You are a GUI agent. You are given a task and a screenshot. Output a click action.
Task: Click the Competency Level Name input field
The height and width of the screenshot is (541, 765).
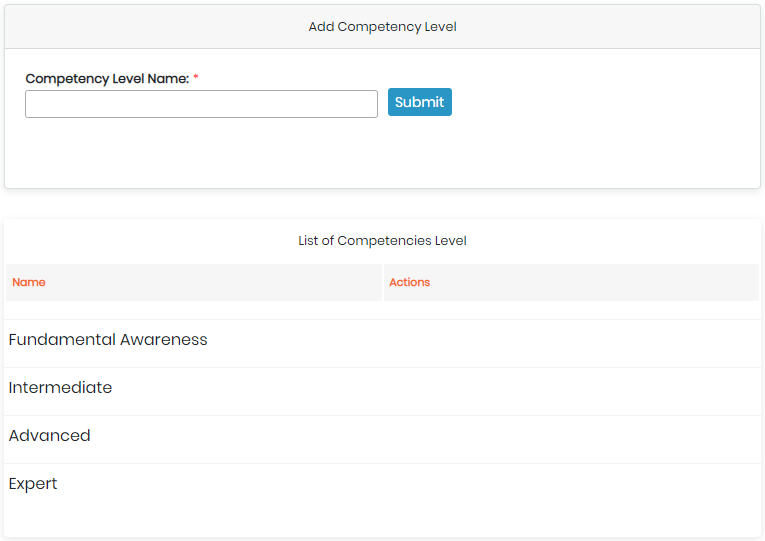click(x=201, y=104)
